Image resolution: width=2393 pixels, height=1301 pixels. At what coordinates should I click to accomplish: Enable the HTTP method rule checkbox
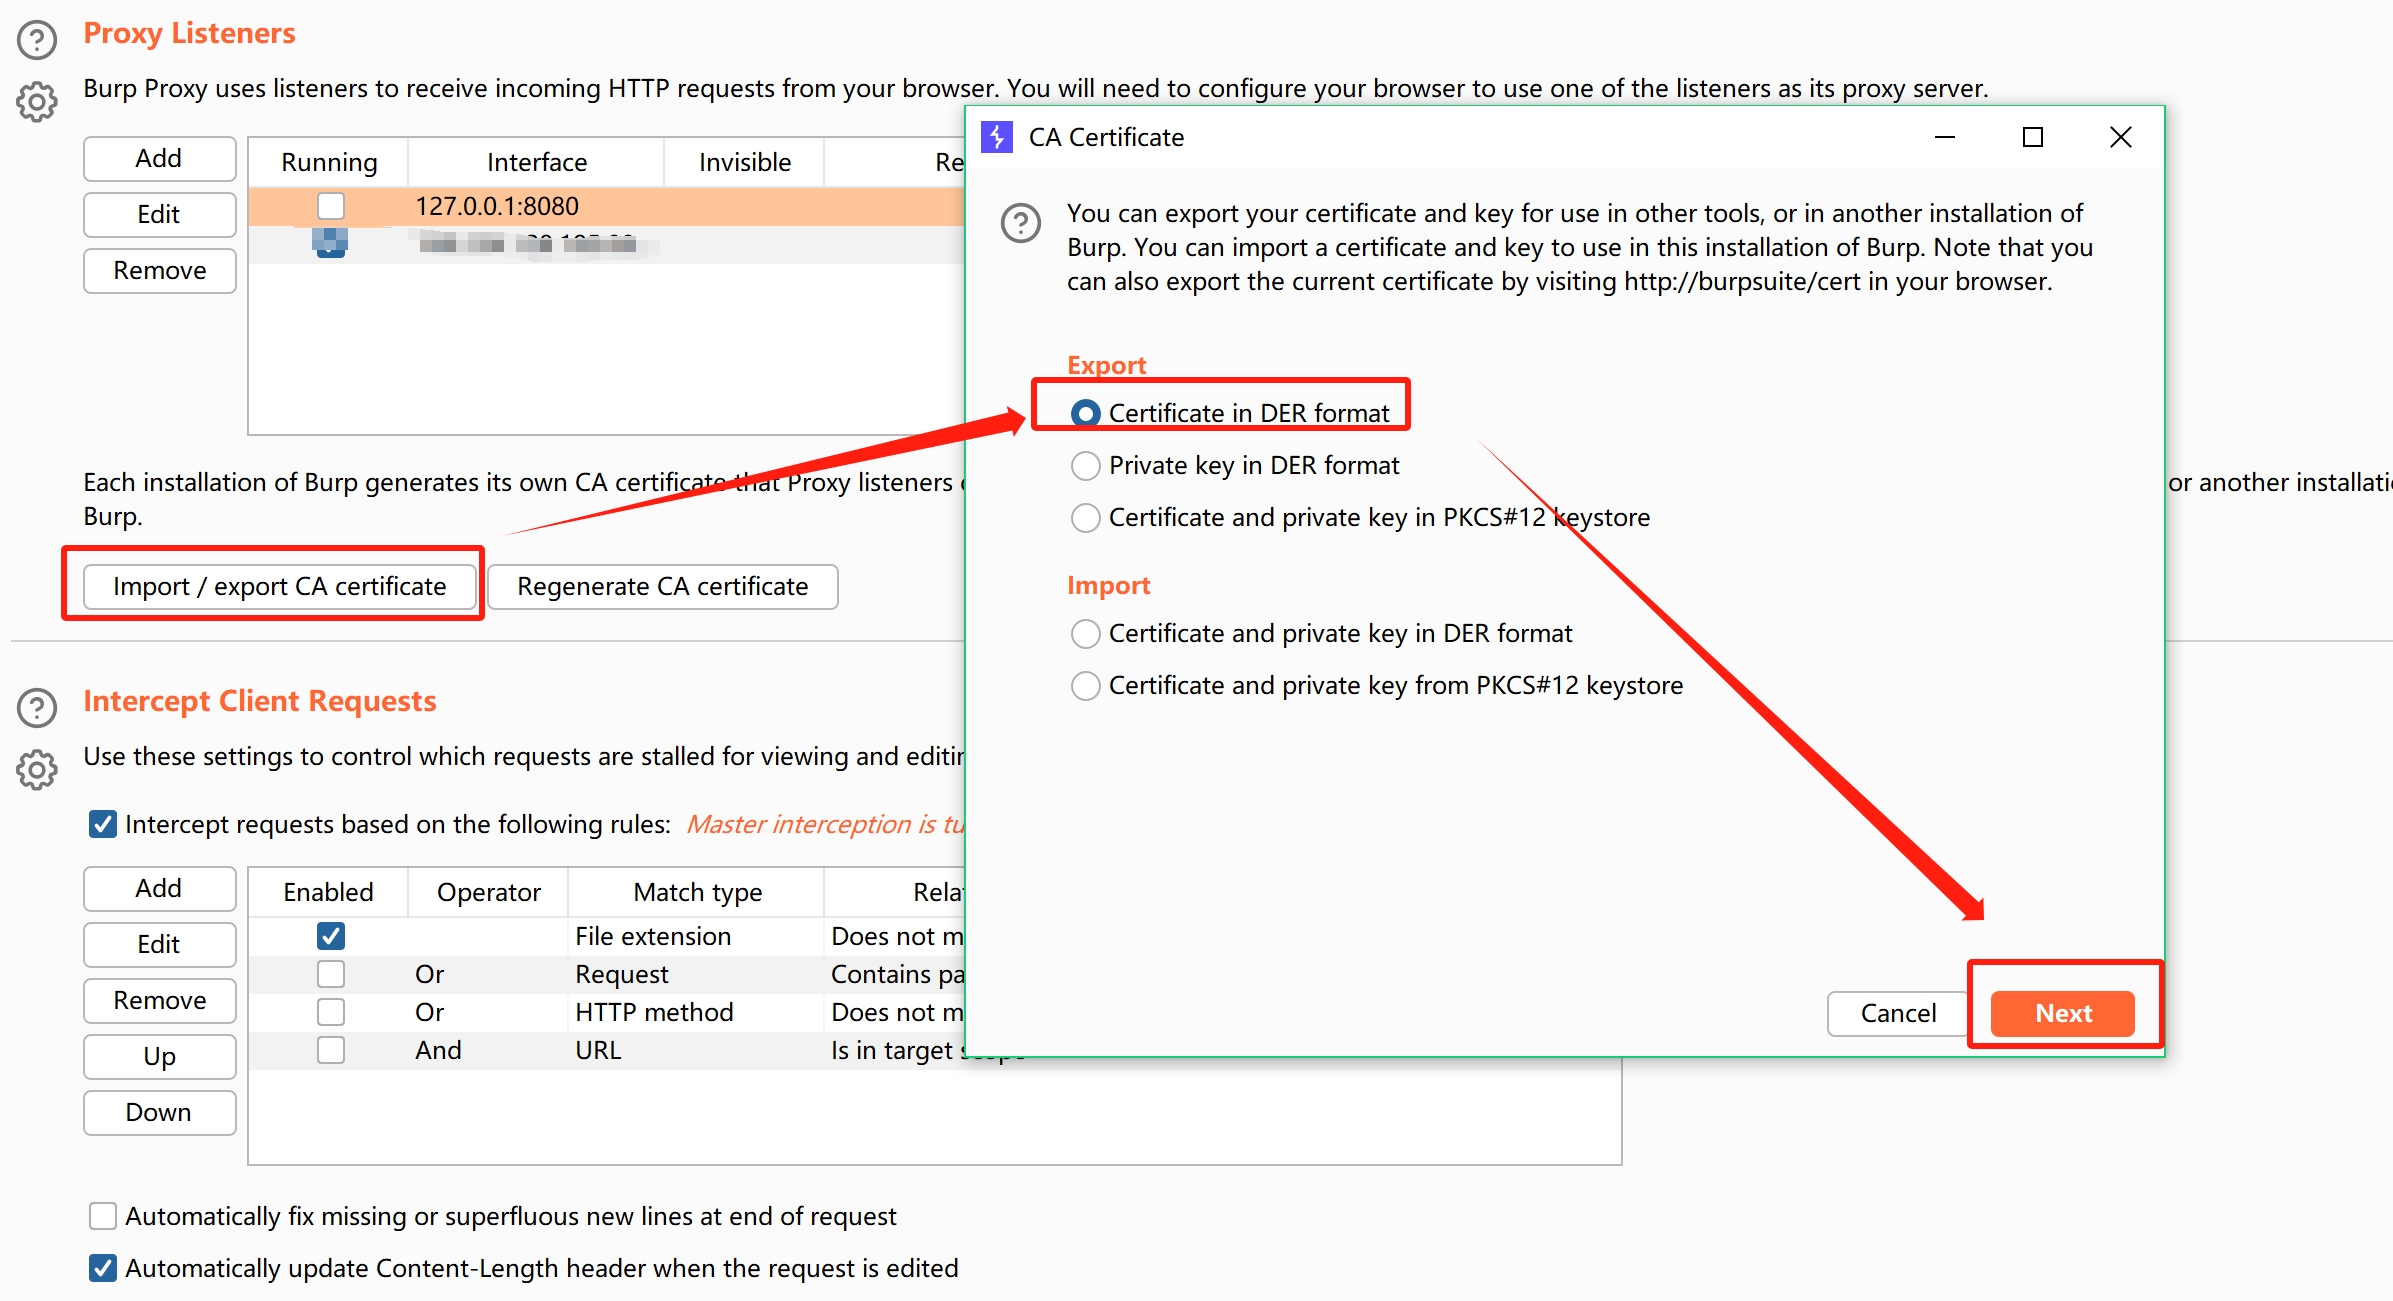pyautogui.click(x=331, y=1012)
